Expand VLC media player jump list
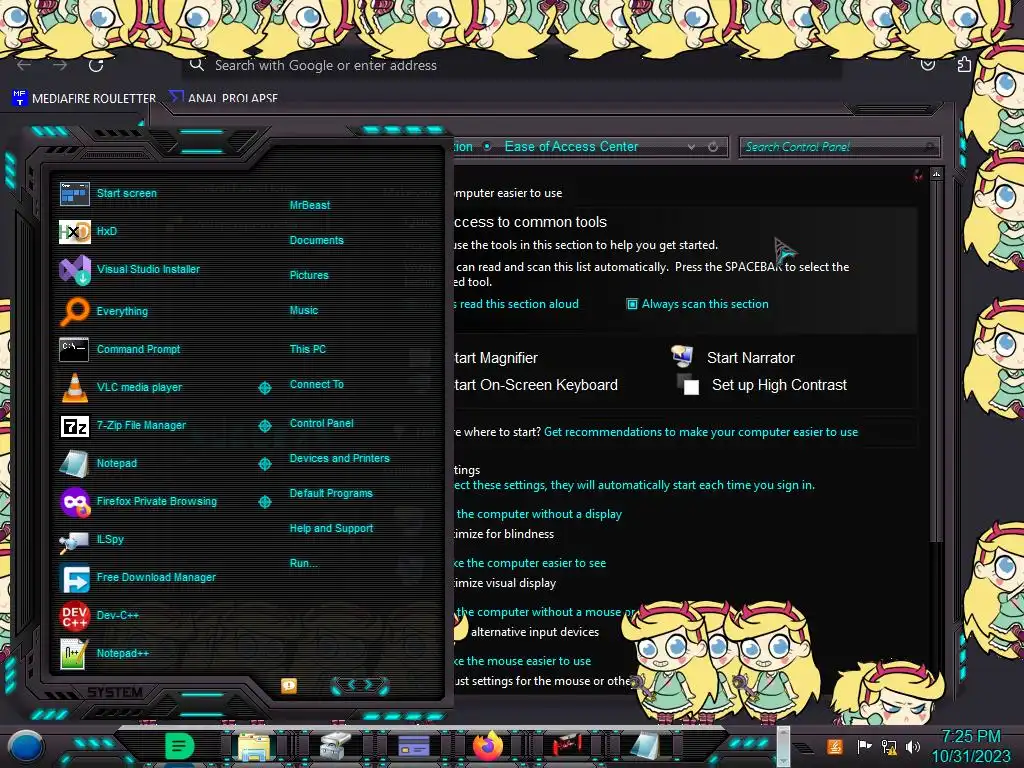This screenshot has height=768, width=1024. 264,388
